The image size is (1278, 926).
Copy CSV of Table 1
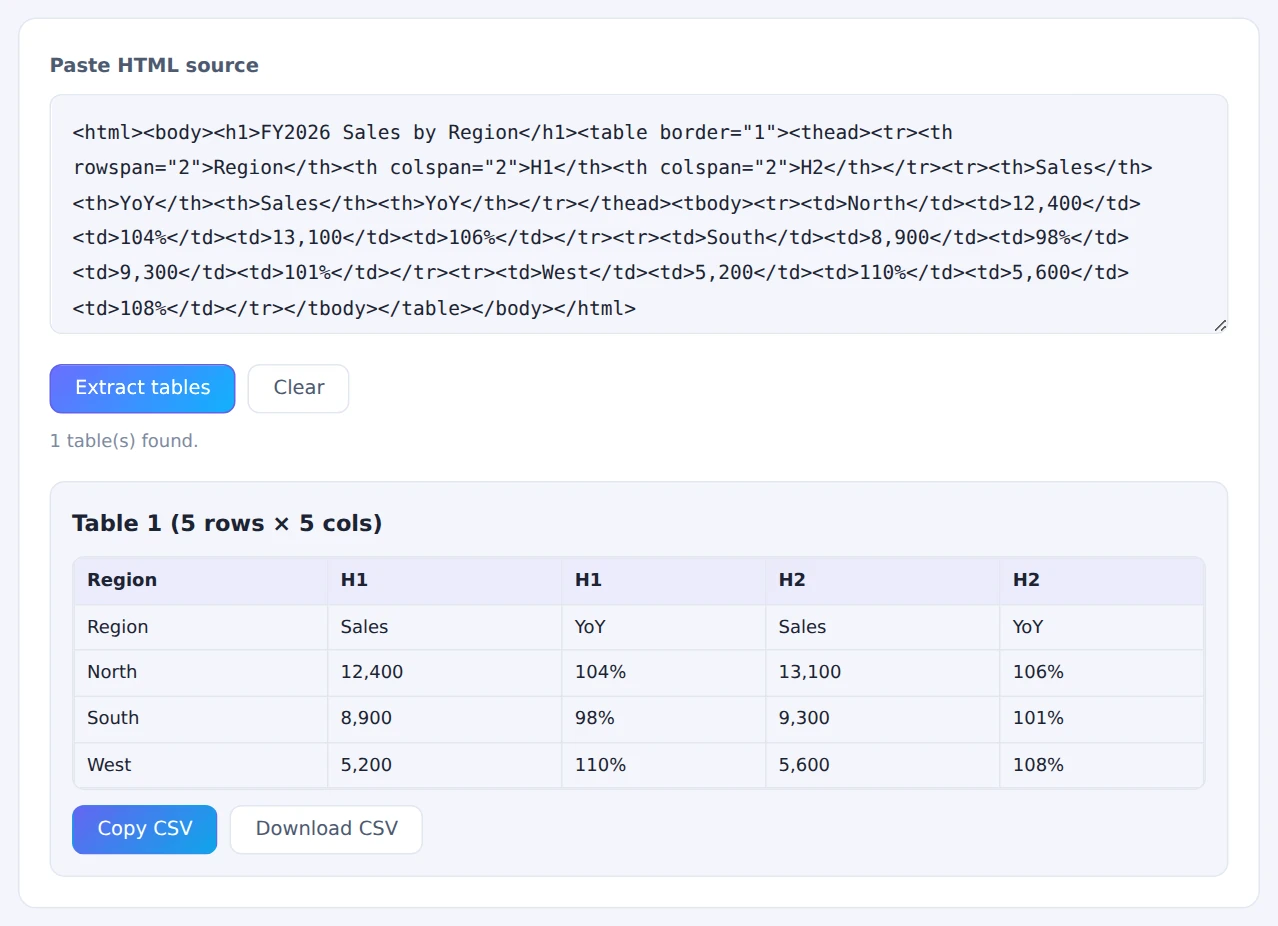point(144,829)
